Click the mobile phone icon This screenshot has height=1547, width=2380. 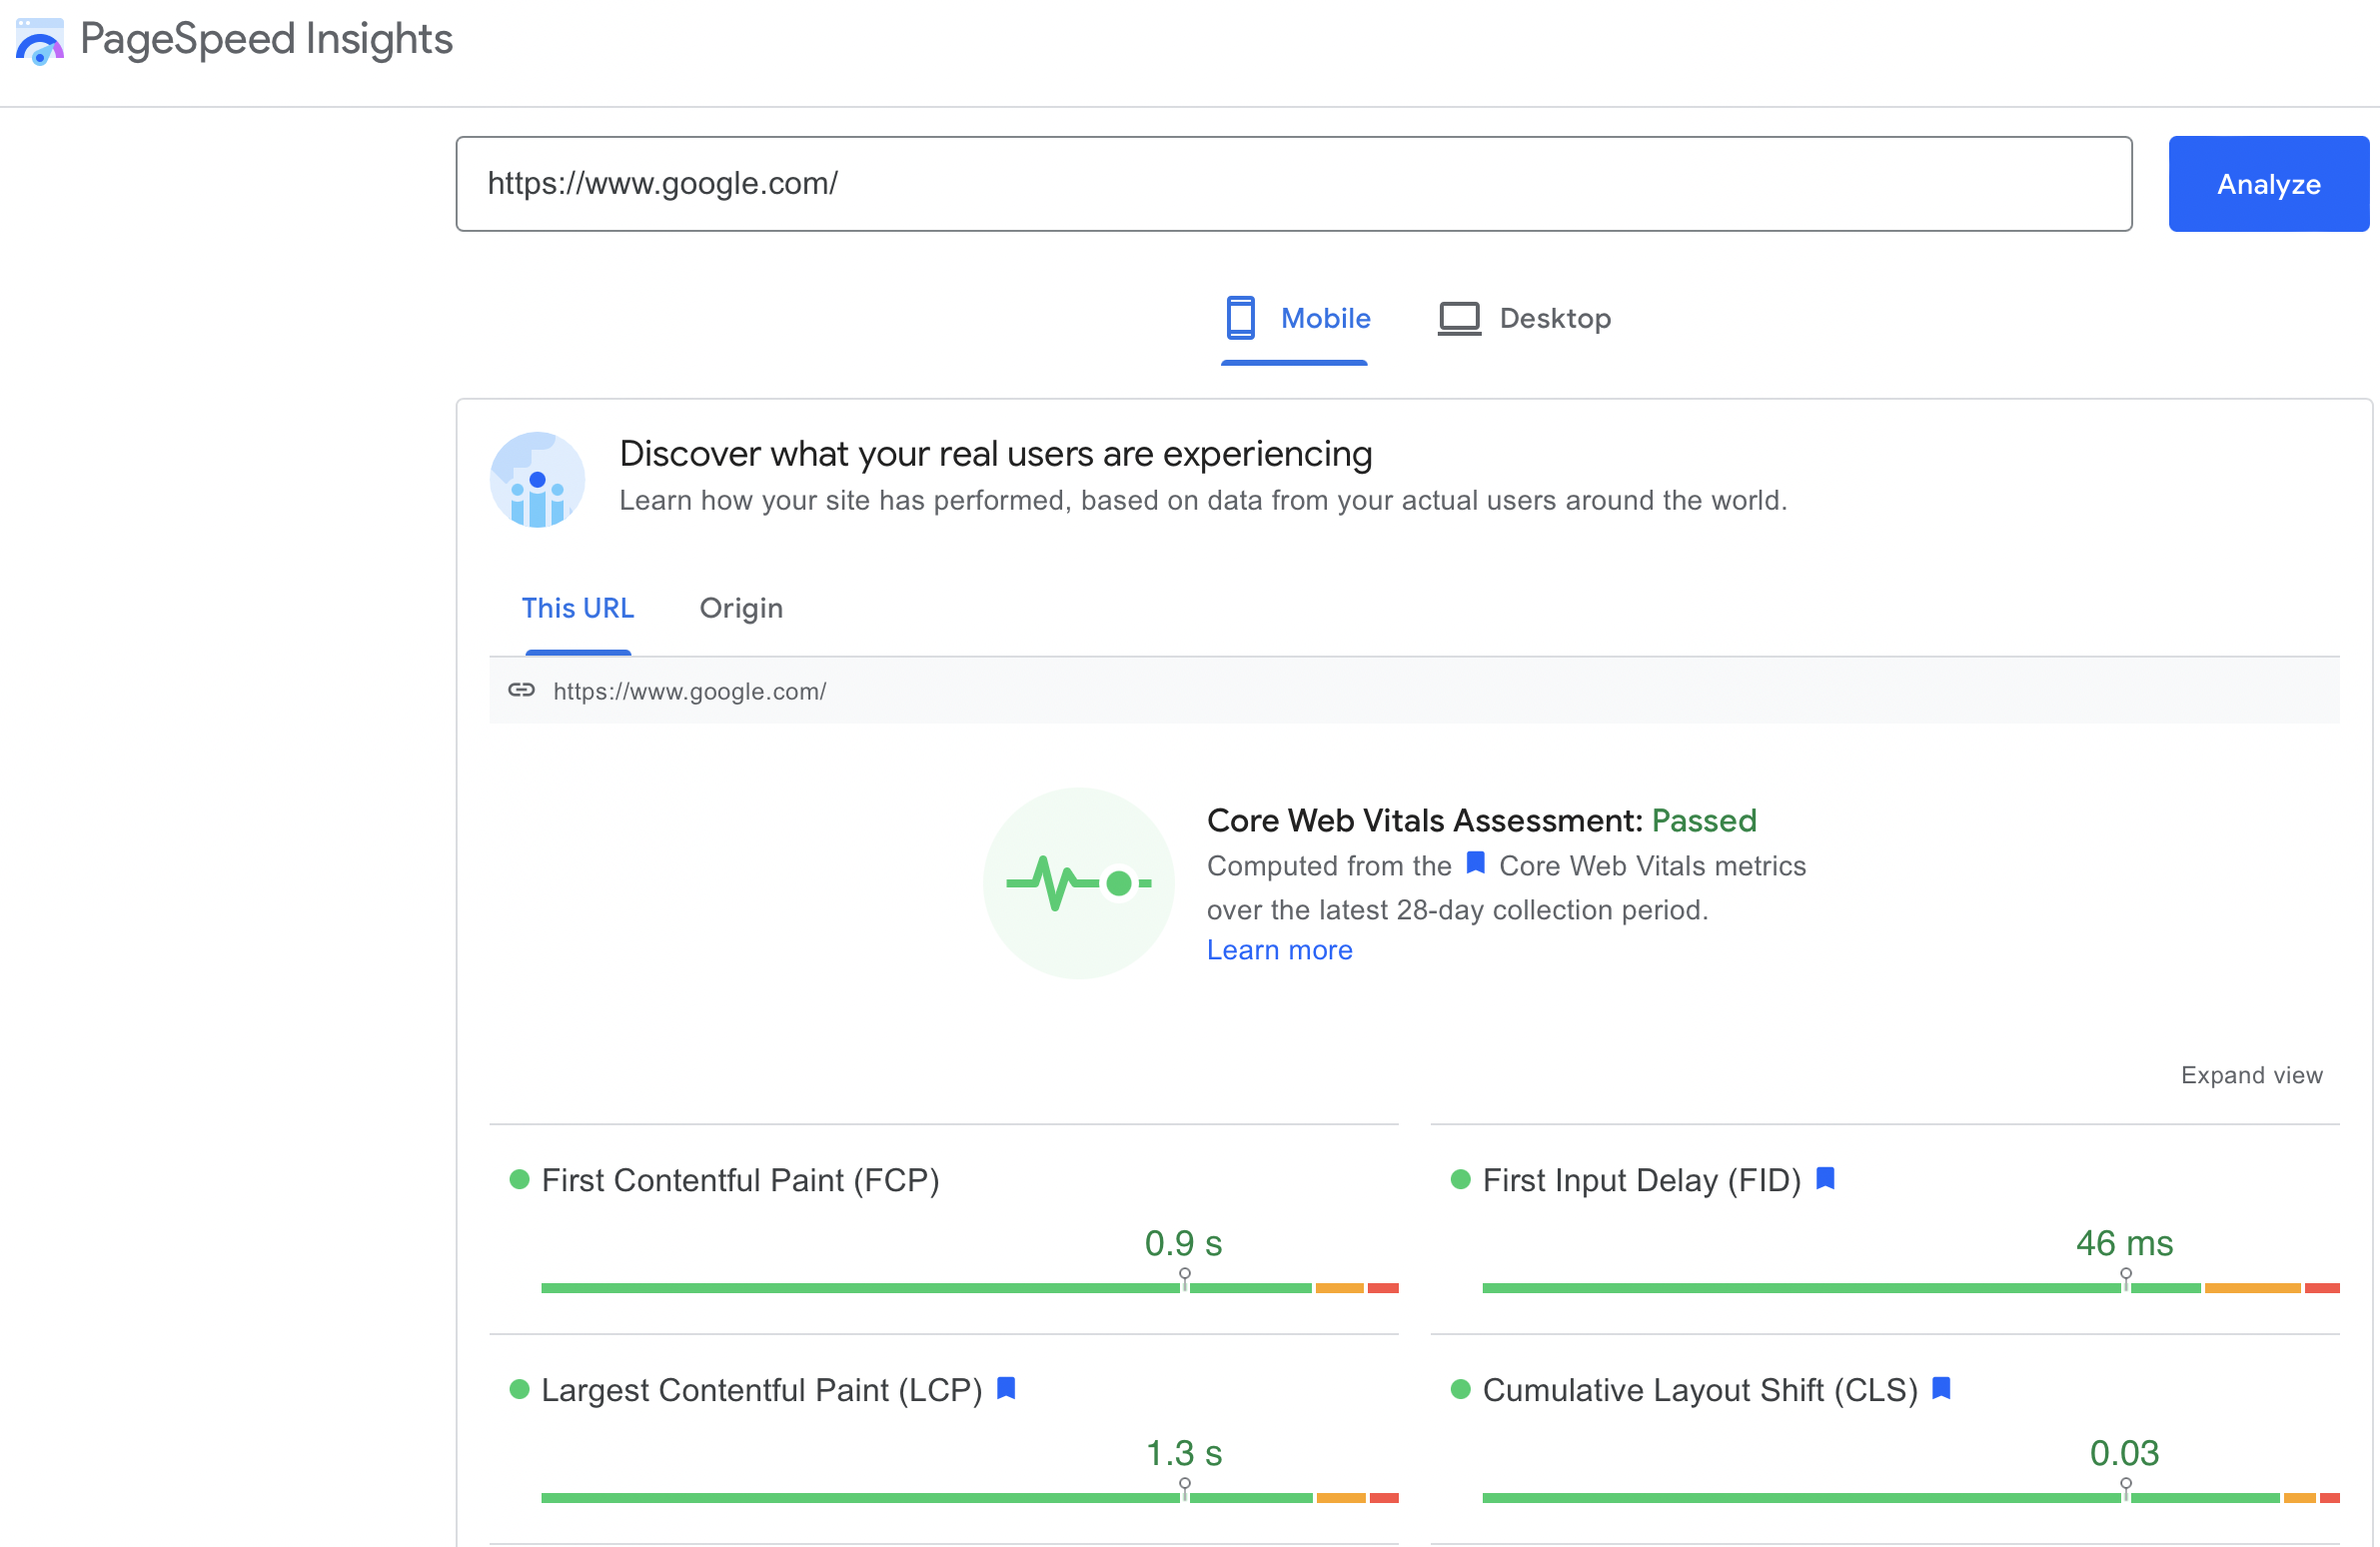1240,318
